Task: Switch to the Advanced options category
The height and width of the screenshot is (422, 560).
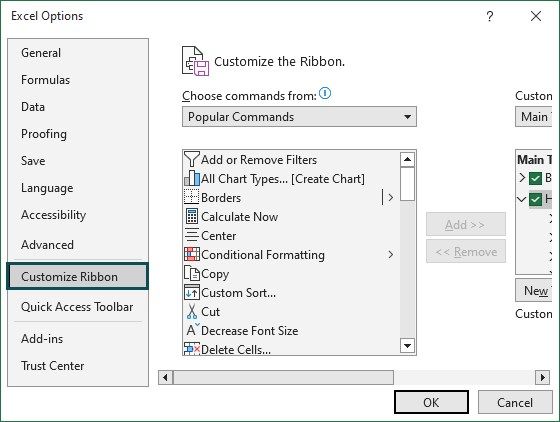Action: point(48,245)
